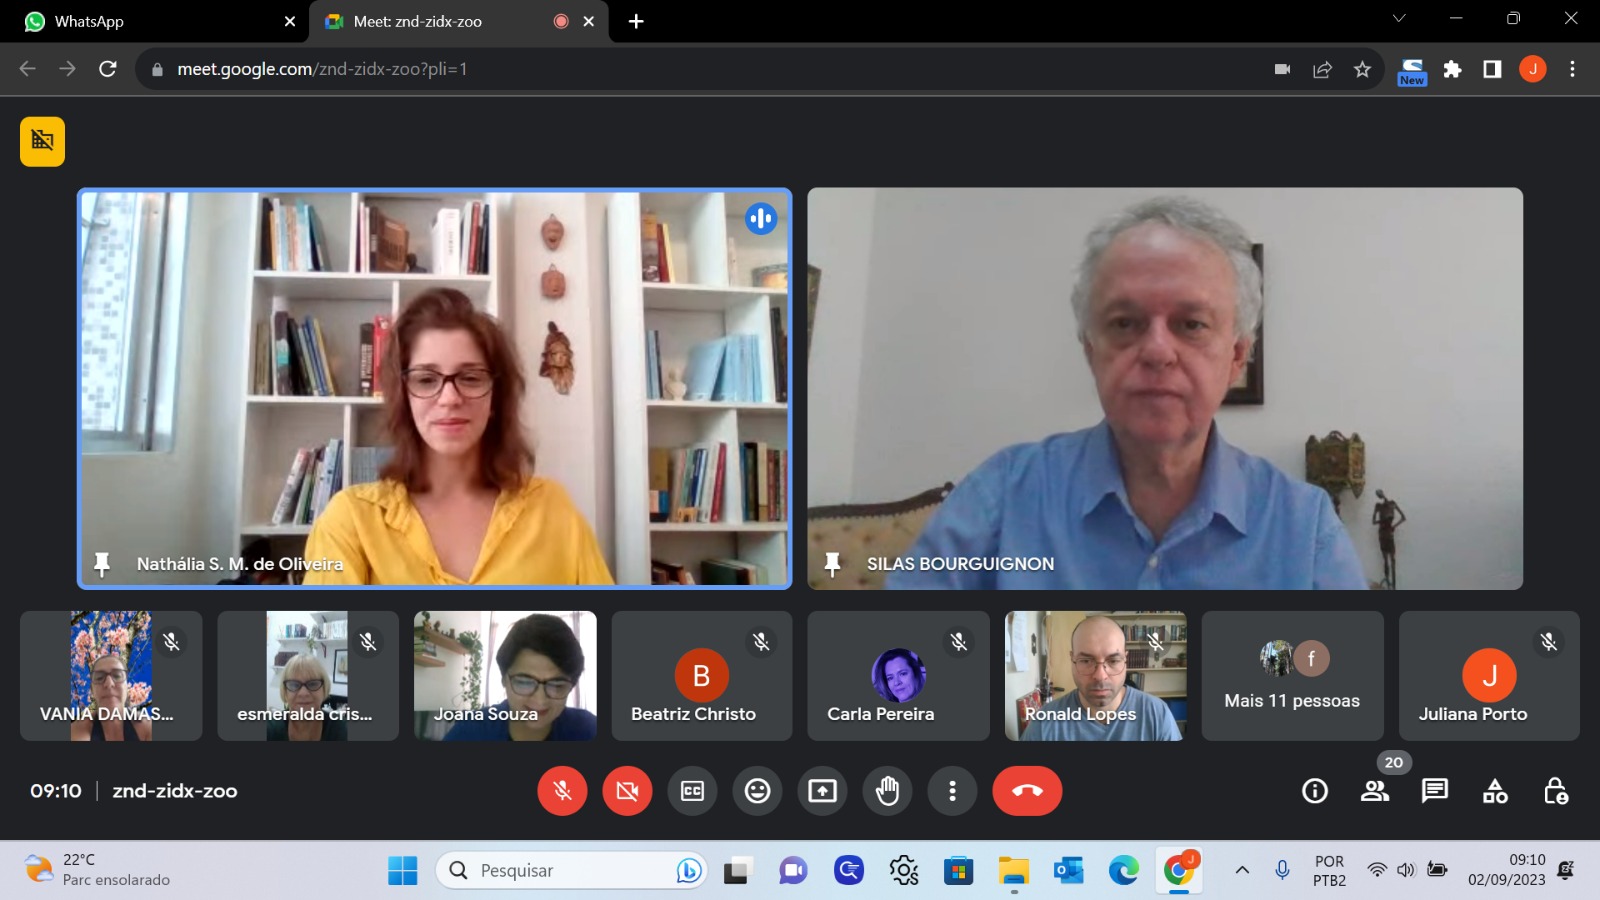Open more options three-dot menu in Meet
The height and width of the screenshot is (900, 1600).
(952, 791)
